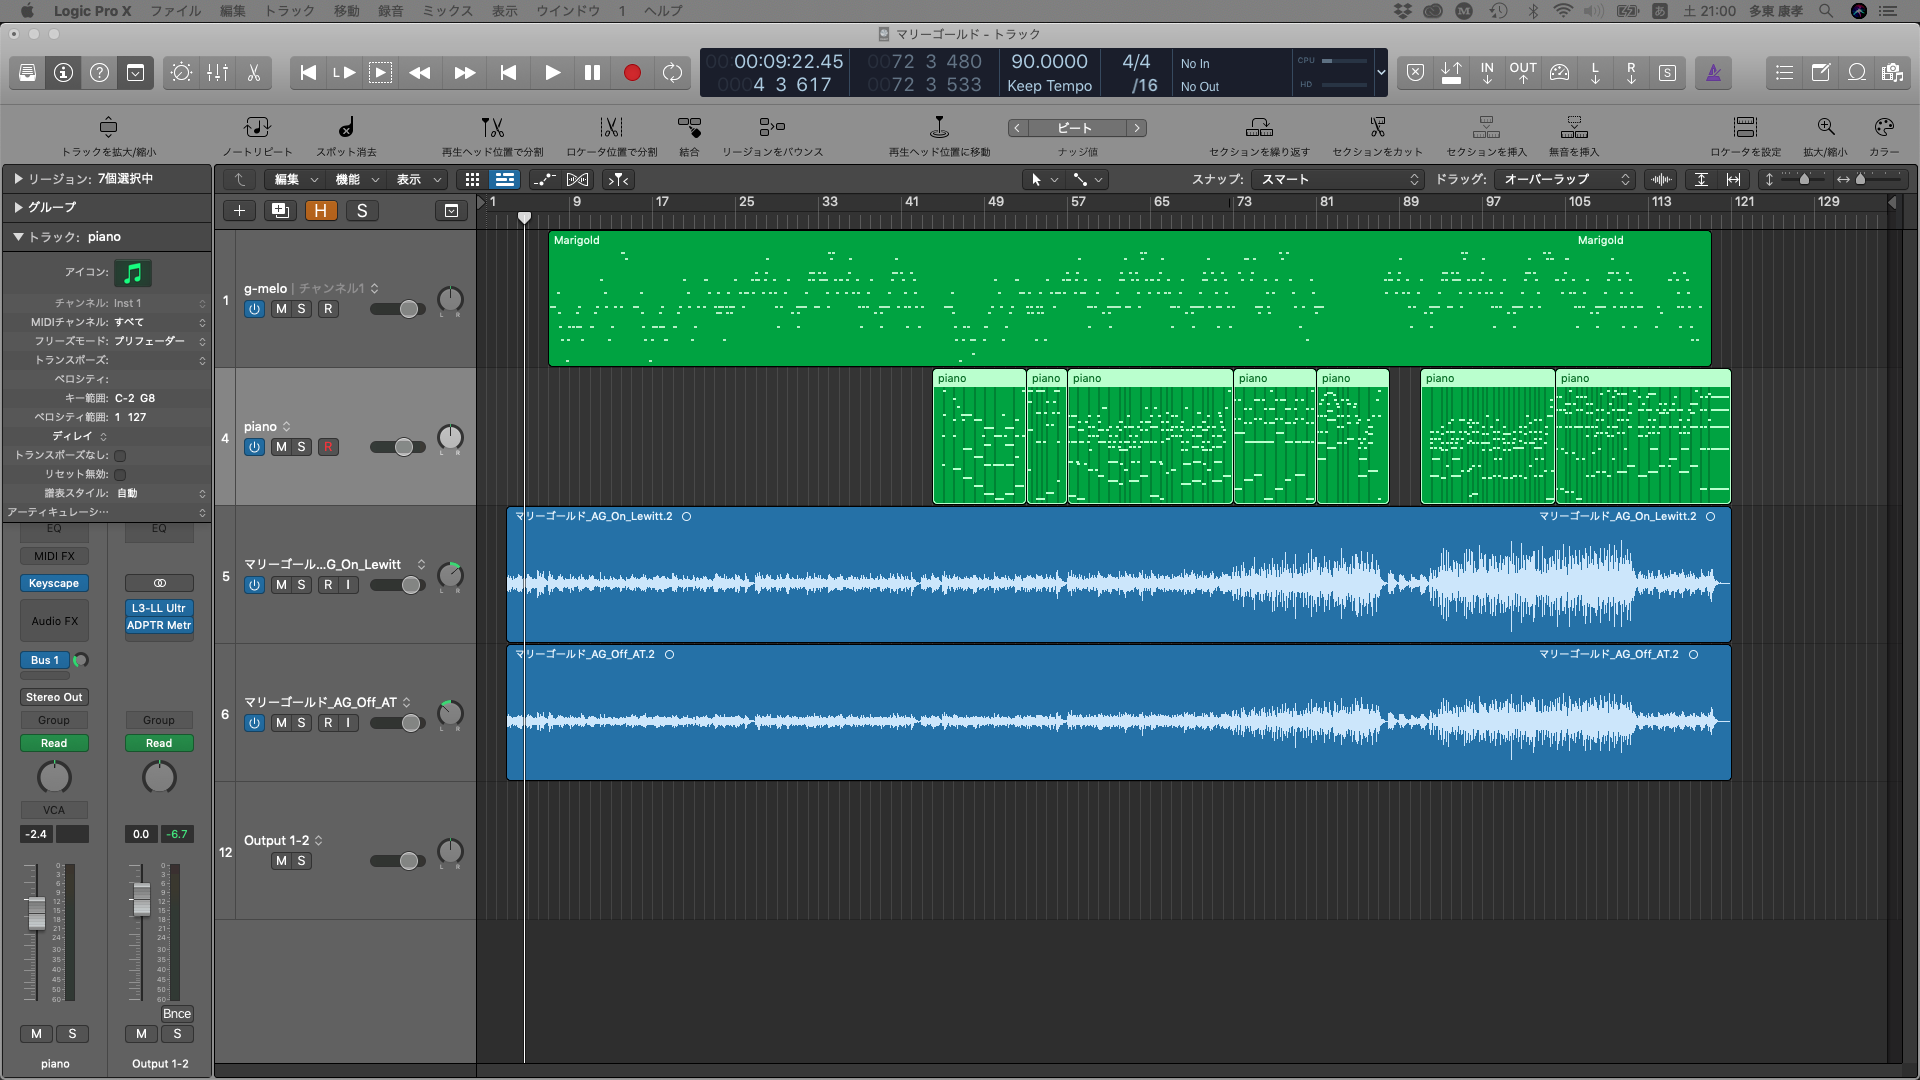The image size is (1920, 1080).
Task: Open the Mixer with sliders icon
Action: (217, 73)
